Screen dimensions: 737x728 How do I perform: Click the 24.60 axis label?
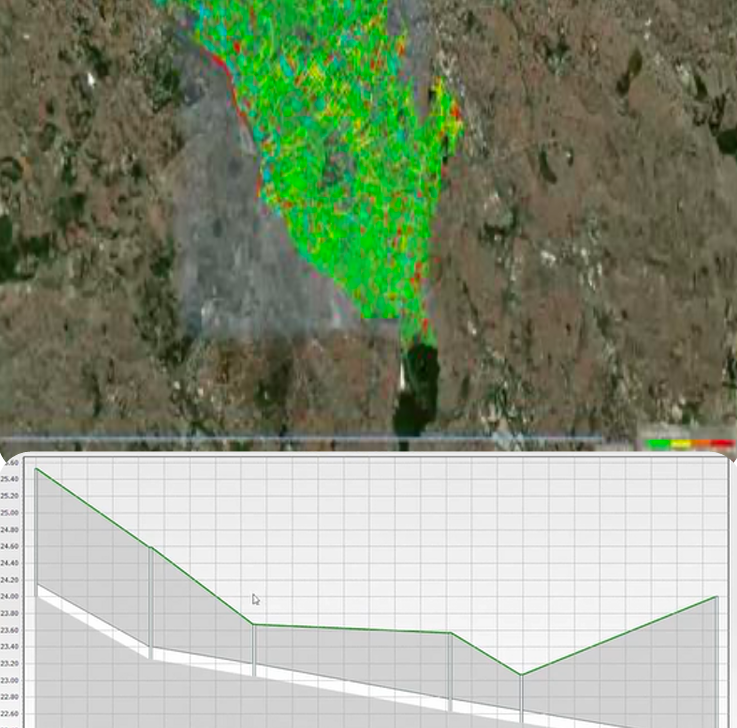9,546
